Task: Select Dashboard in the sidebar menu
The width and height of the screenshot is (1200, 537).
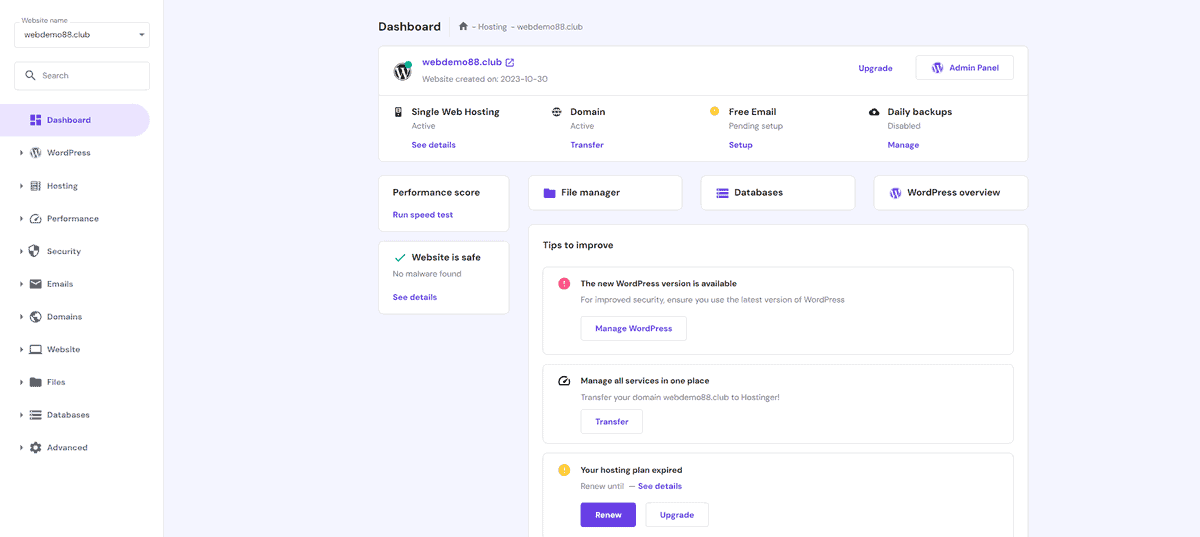Action: point(75,120)
